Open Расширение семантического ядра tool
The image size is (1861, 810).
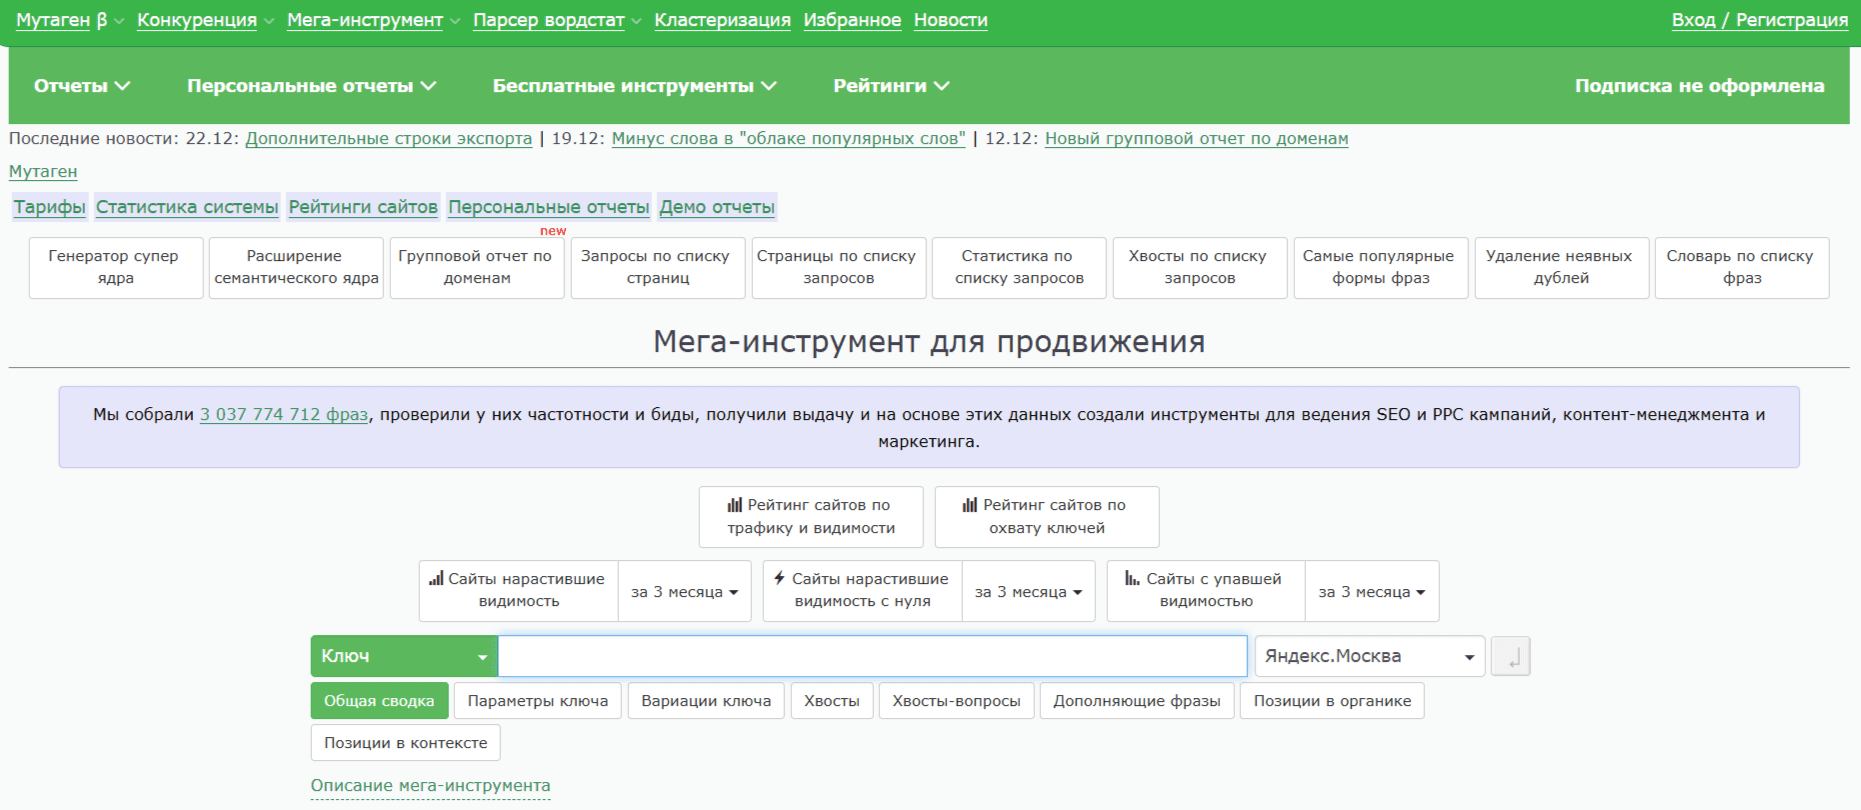(296, 268)
